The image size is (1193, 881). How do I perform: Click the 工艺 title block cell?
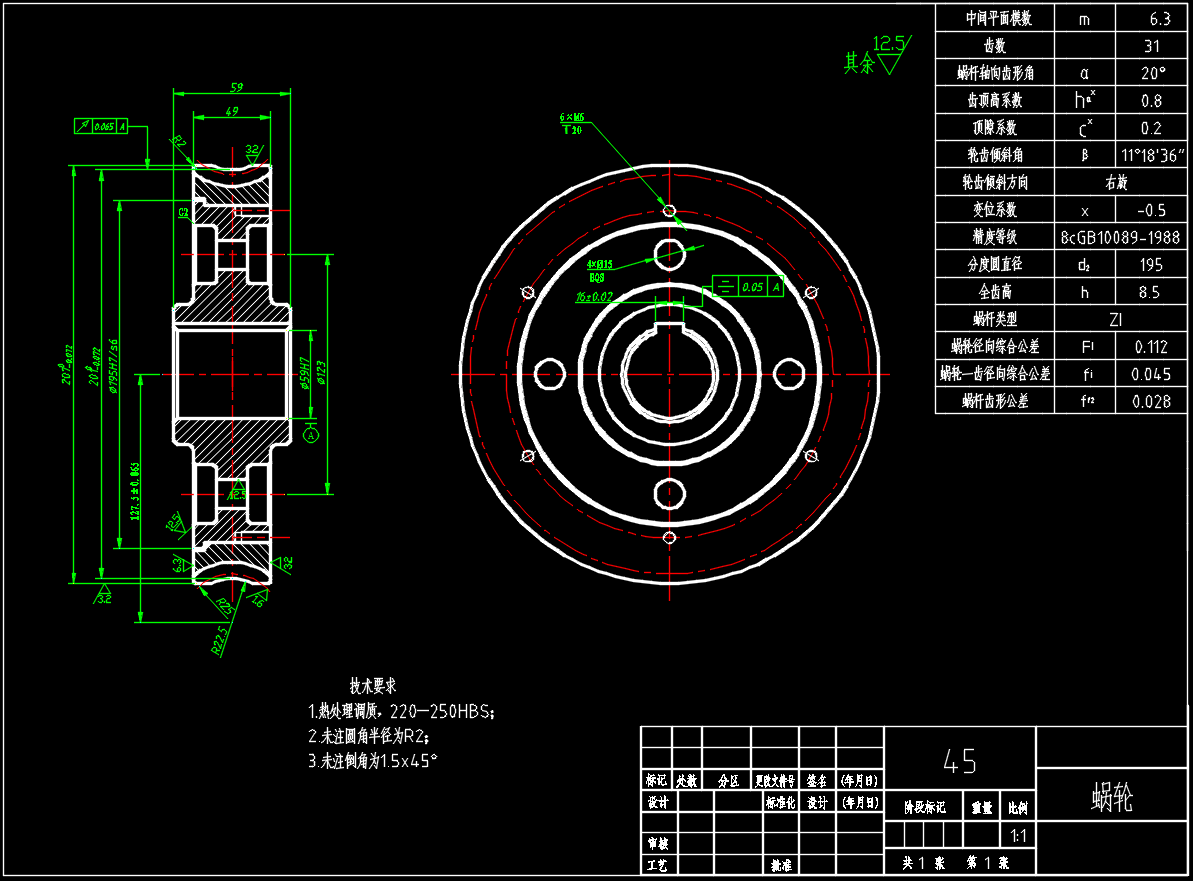pyautogui.click(x=657, y=865)
